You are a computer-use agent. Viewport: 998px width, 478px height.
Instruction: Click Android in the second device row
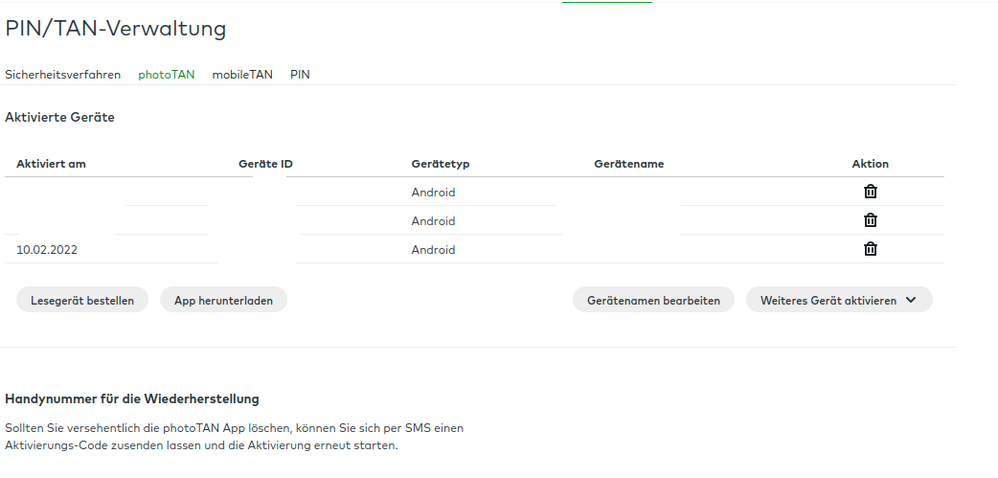(x=433, y=222)
